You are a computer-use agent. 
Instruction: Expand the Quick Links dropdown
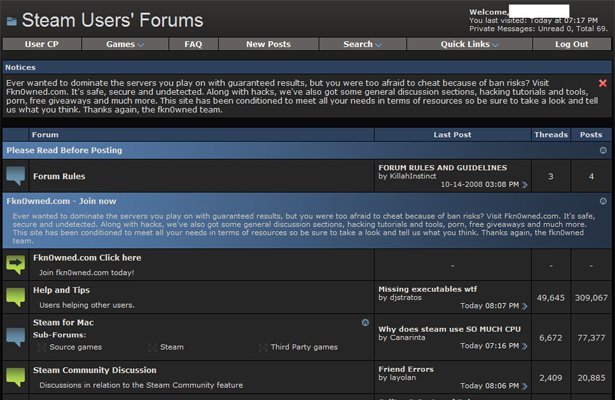click(472, 44)
